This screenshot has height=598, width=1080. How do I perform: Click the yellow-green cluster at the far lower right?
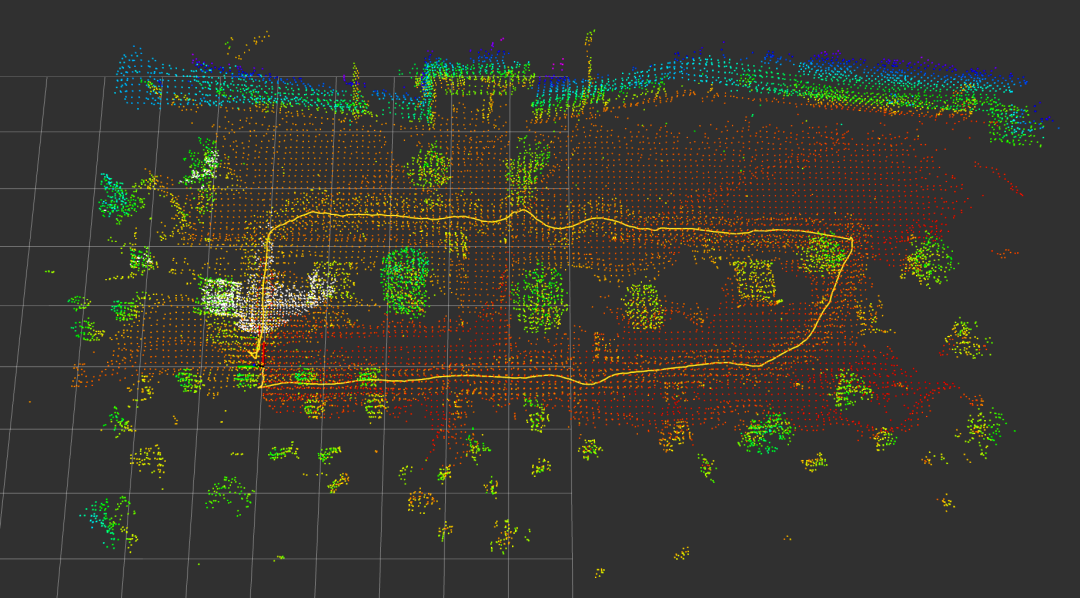(x=981, y=430)
